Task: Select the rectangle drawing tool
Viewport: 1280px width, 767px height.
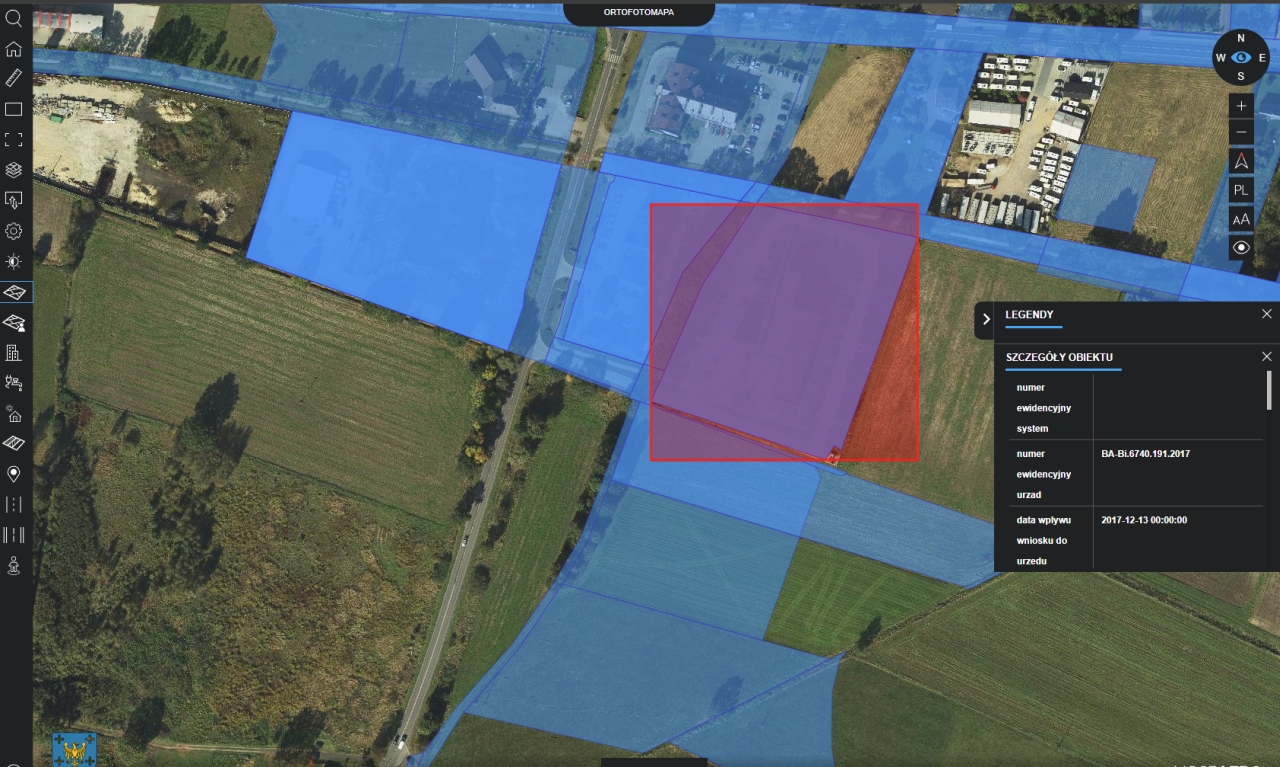Action: 14,109
